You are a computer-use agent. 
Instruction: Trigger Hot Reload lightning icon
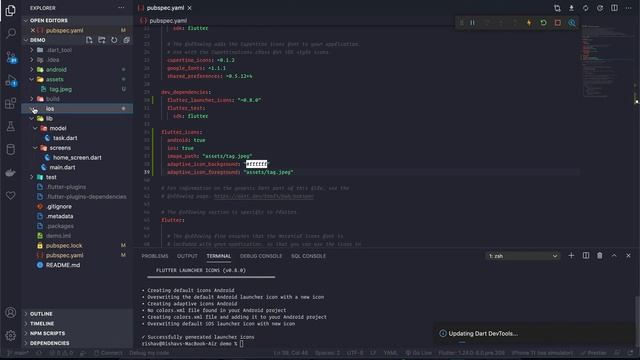(x=529, y=23)
